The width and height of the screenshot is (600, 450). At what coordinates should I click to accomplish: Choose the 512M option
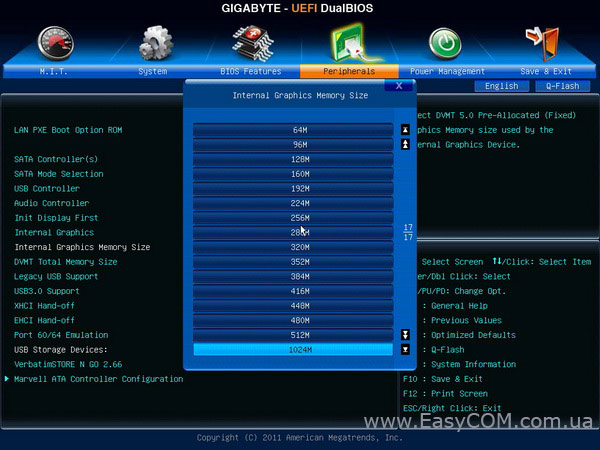(293, 335)
